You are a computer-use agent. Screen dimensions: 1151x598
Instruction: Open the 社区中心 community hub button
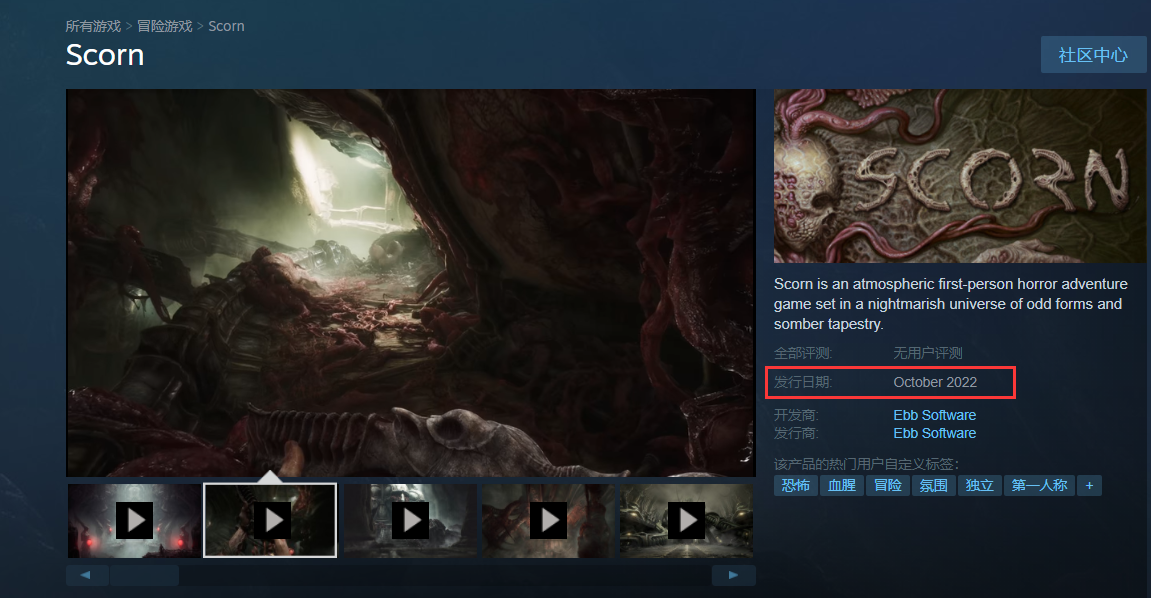tap(1093, 55)
